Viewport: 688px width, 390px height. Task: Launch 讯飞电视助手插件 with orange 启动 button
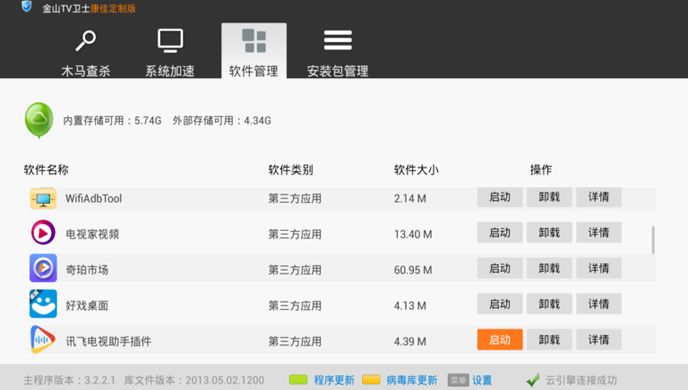tap(500, 340)
